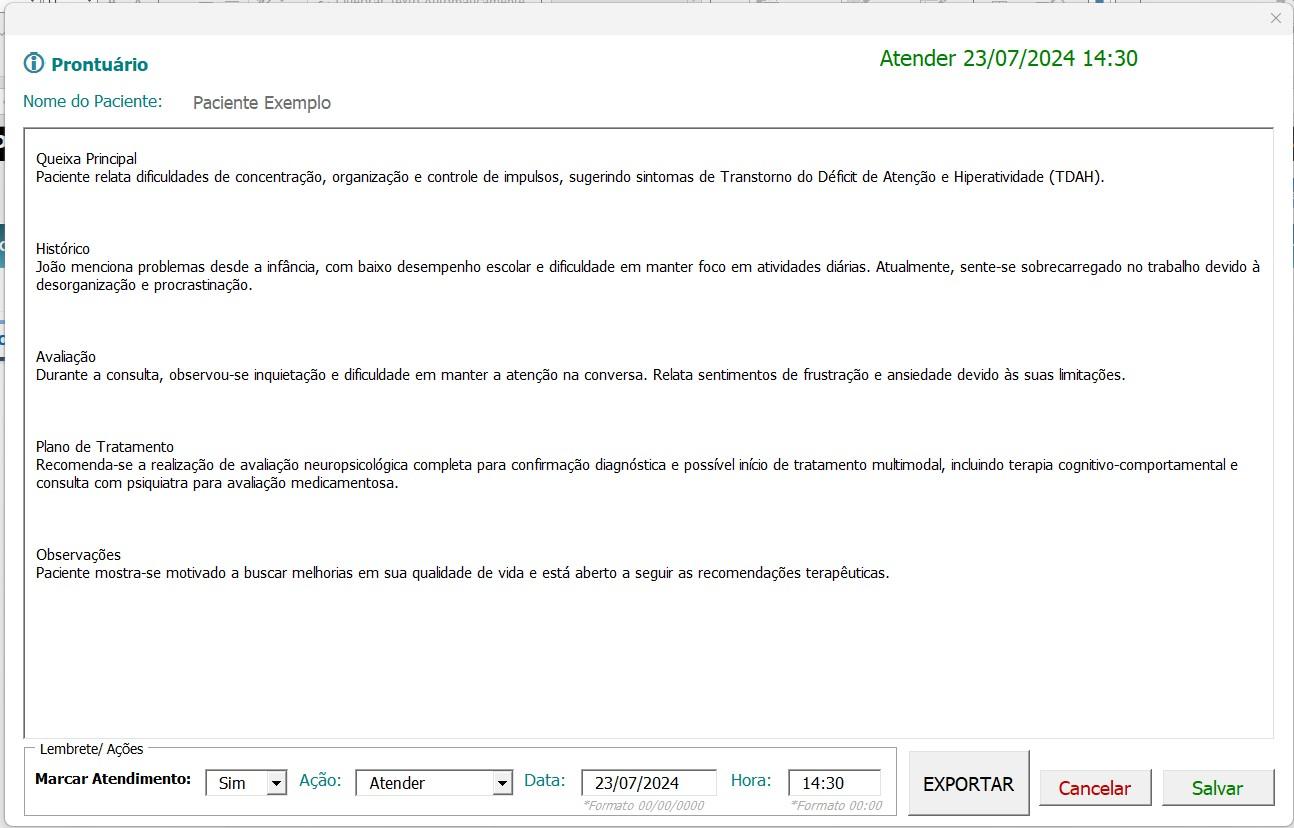Open the Marcar Atendimento dropdown arrow
This screenshot has width=1294, height=828.
point(277,783)
